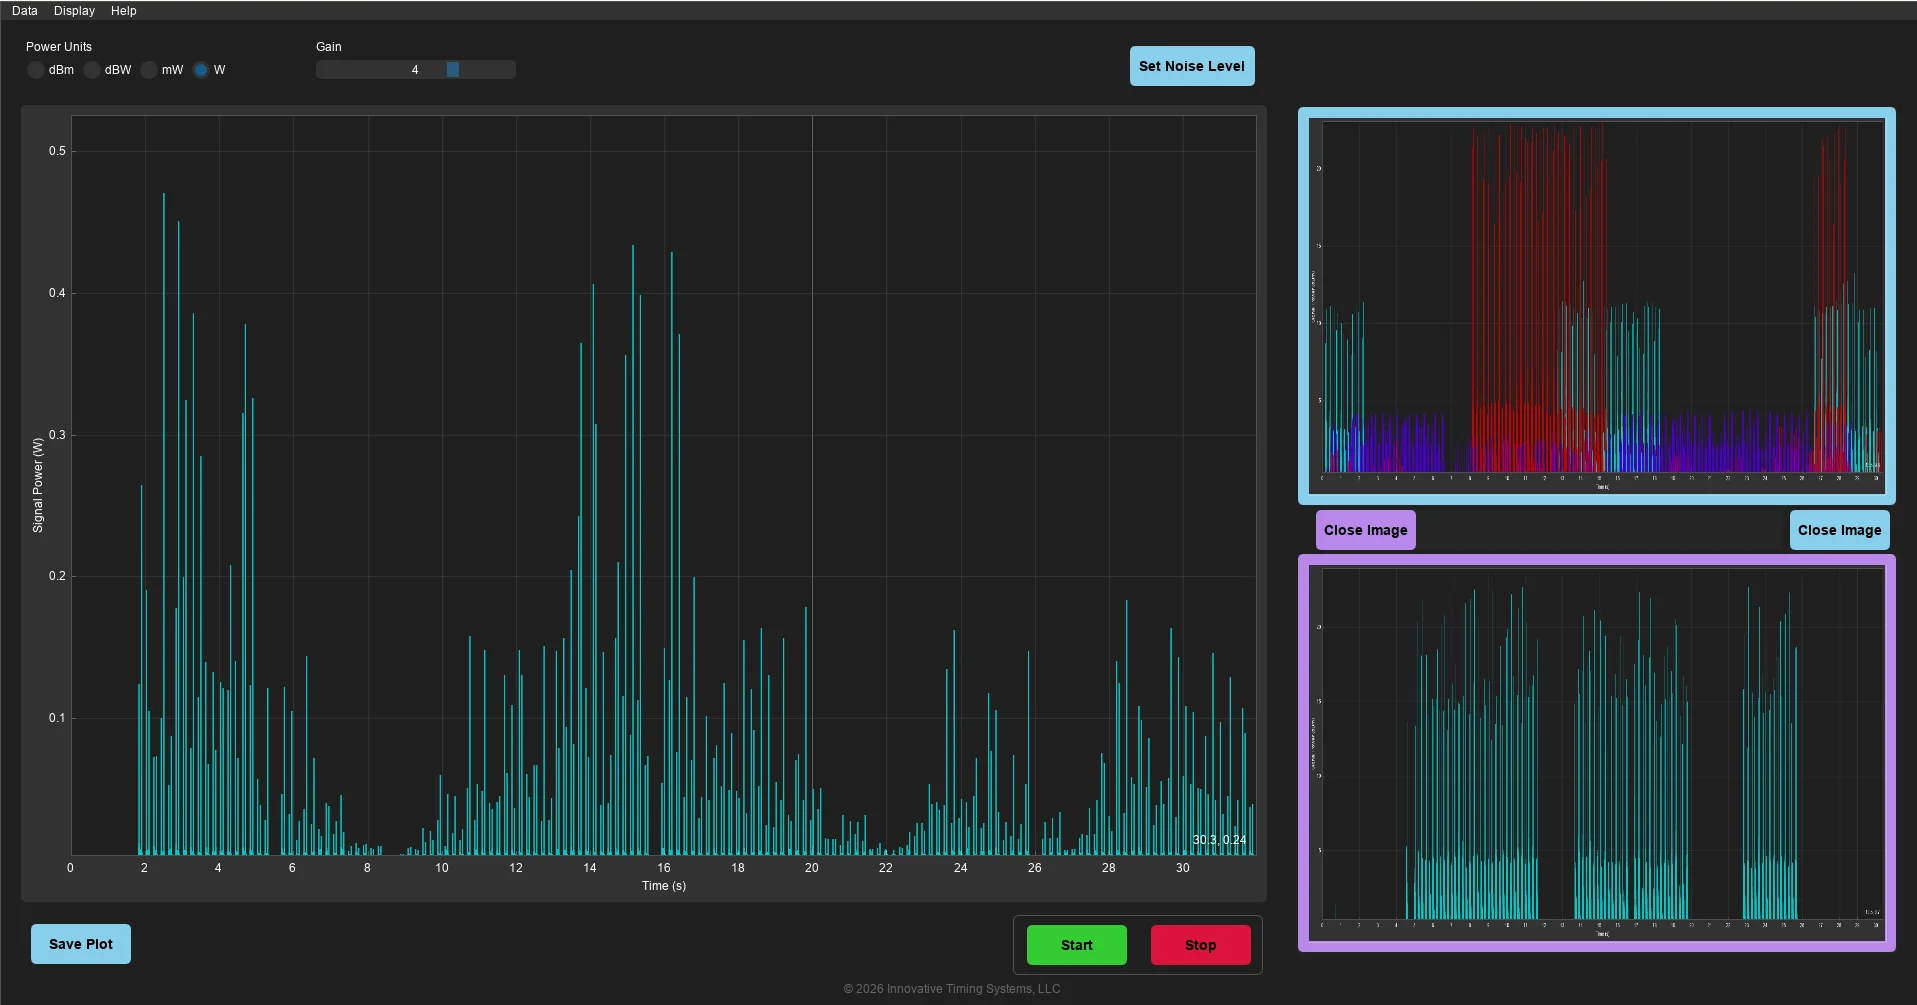Select mW power unit radio button
This screenshot has width=1917, height=1005.
[x=149, y=70]
